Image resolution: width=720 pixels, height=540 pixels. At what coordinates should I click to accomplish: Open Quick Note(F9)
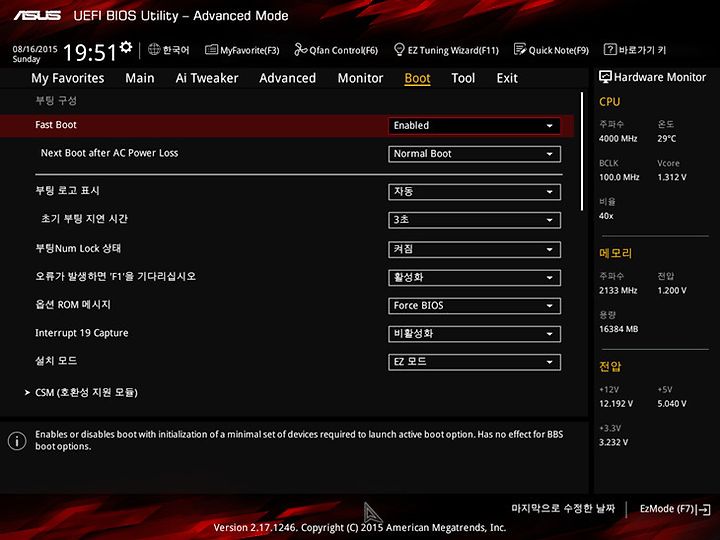(551, 50)
